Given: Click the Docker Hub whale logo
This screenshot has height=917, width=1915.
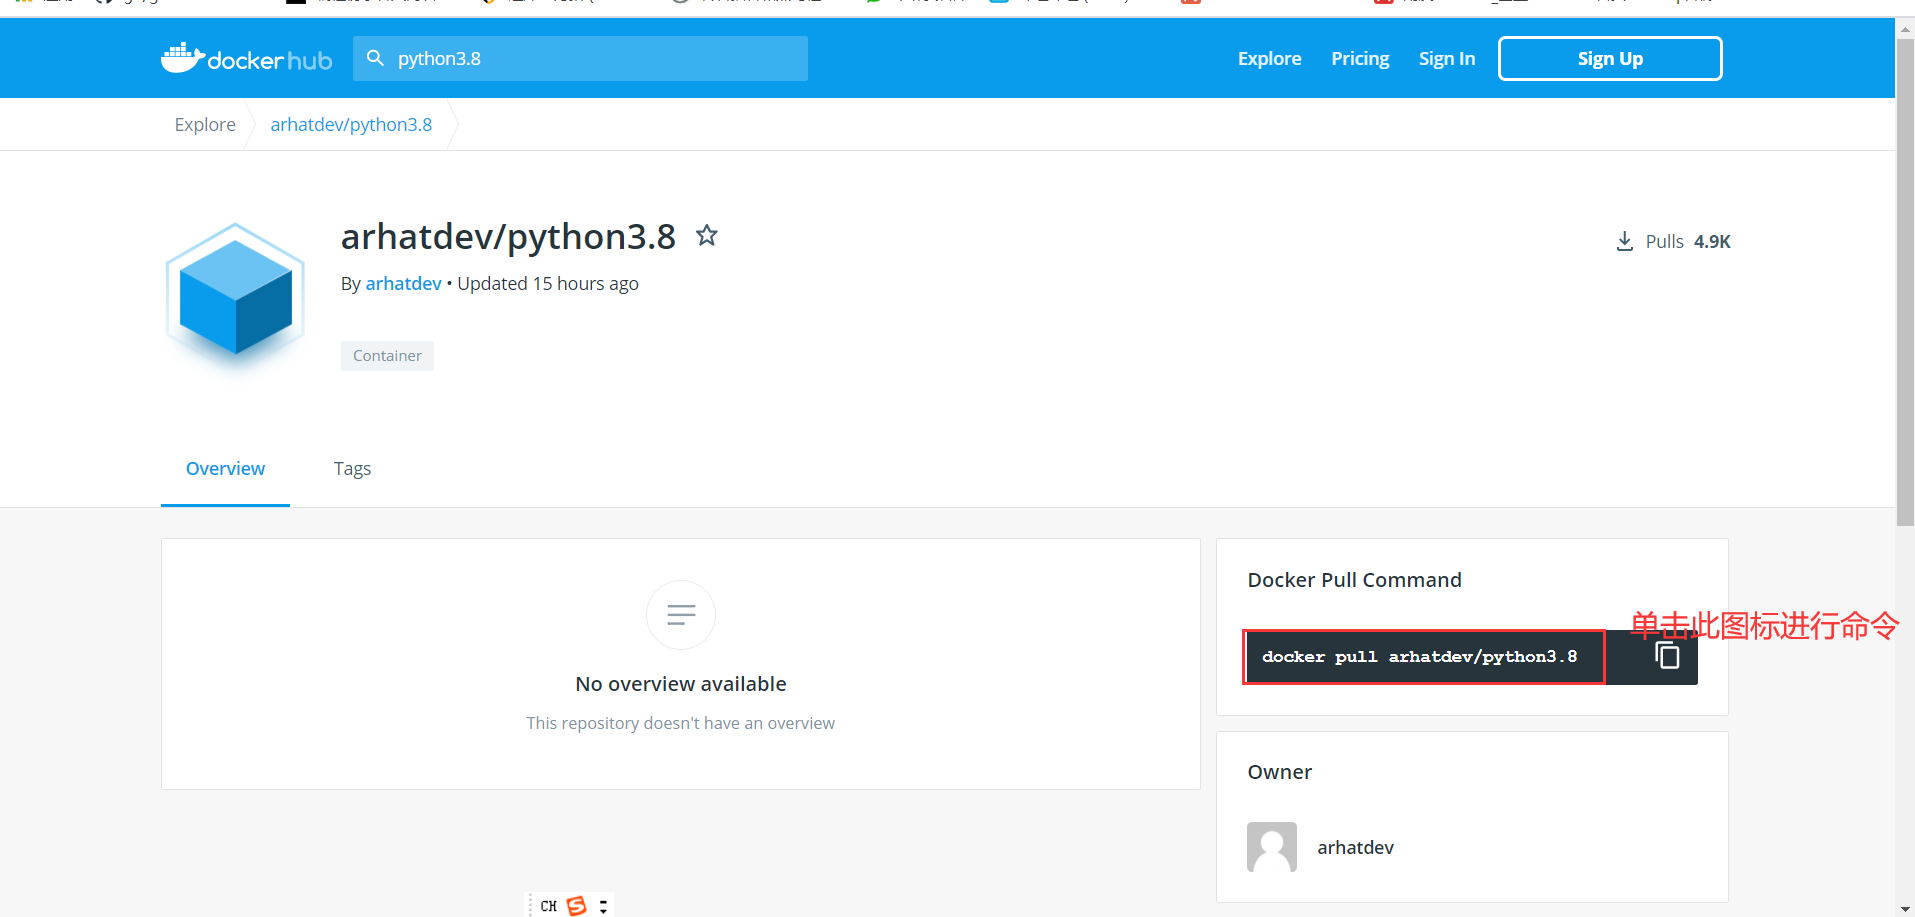Looking at the screenshot, I should pyautogui.click(x=181, y=57).
